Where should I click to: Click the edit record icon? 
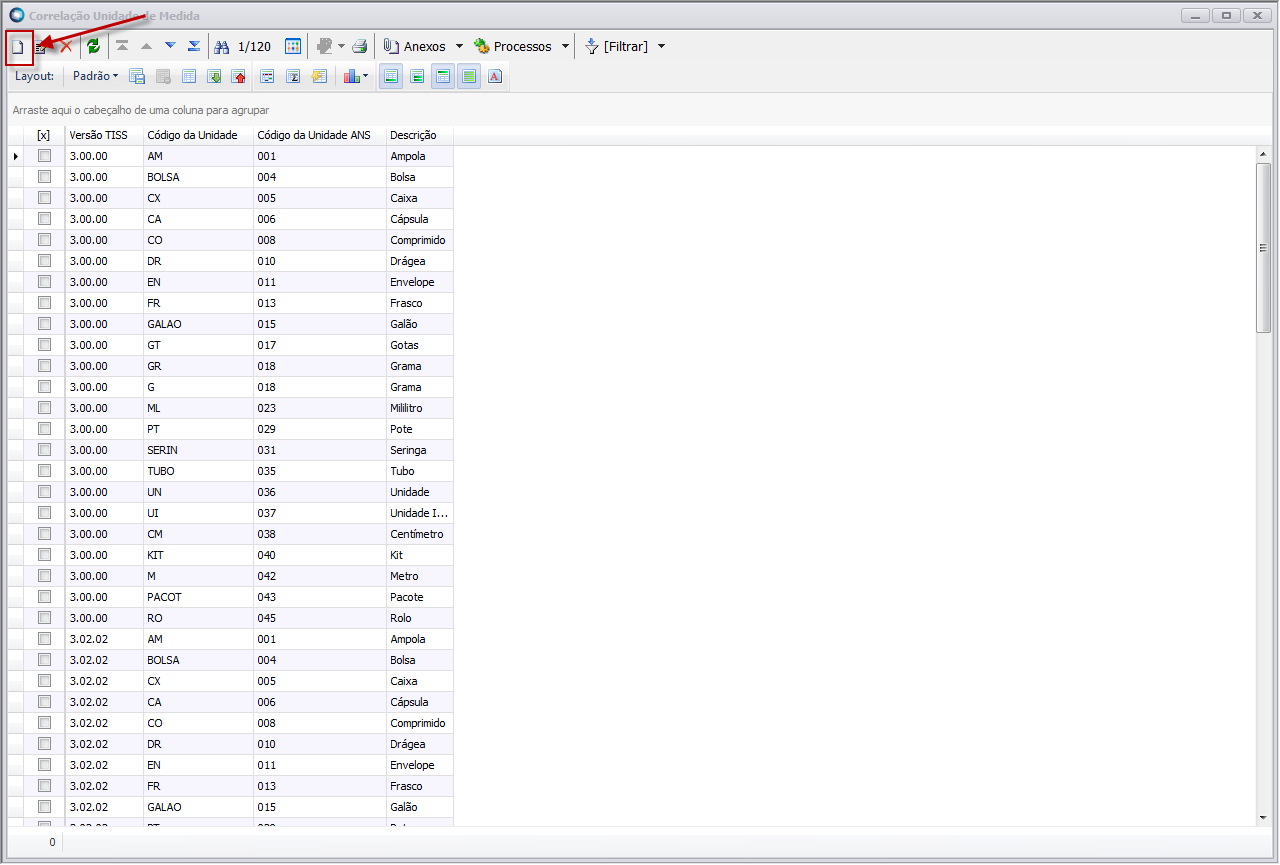point(41,47)
